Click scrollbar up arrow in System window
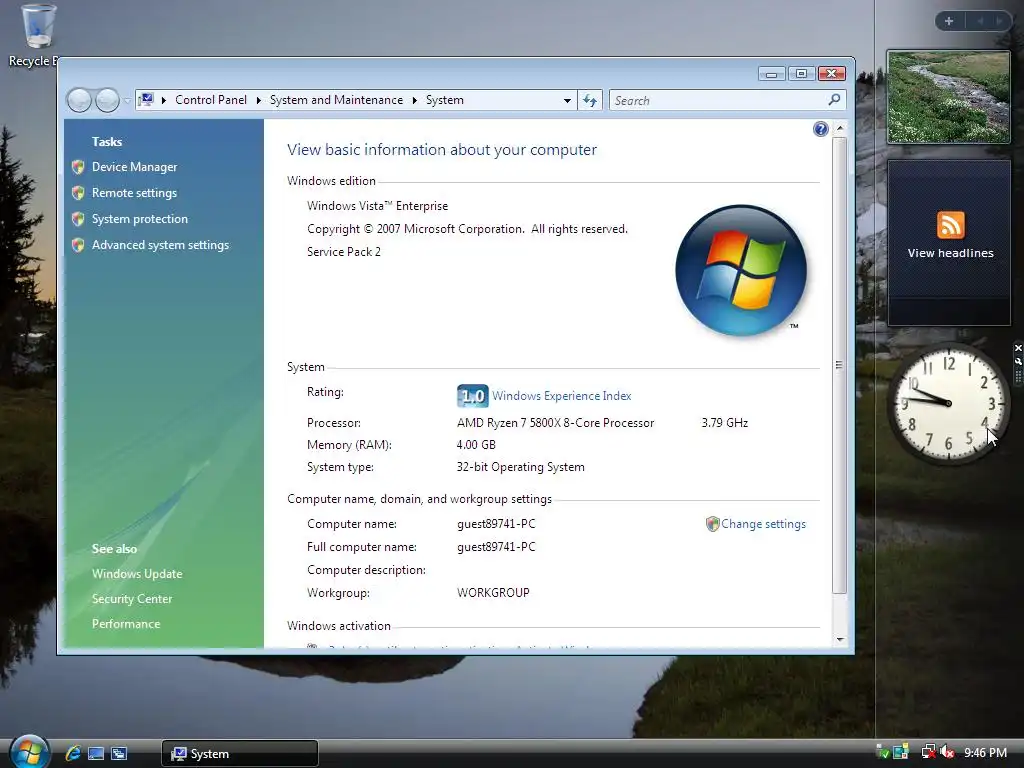 click(x=840, y=128)
